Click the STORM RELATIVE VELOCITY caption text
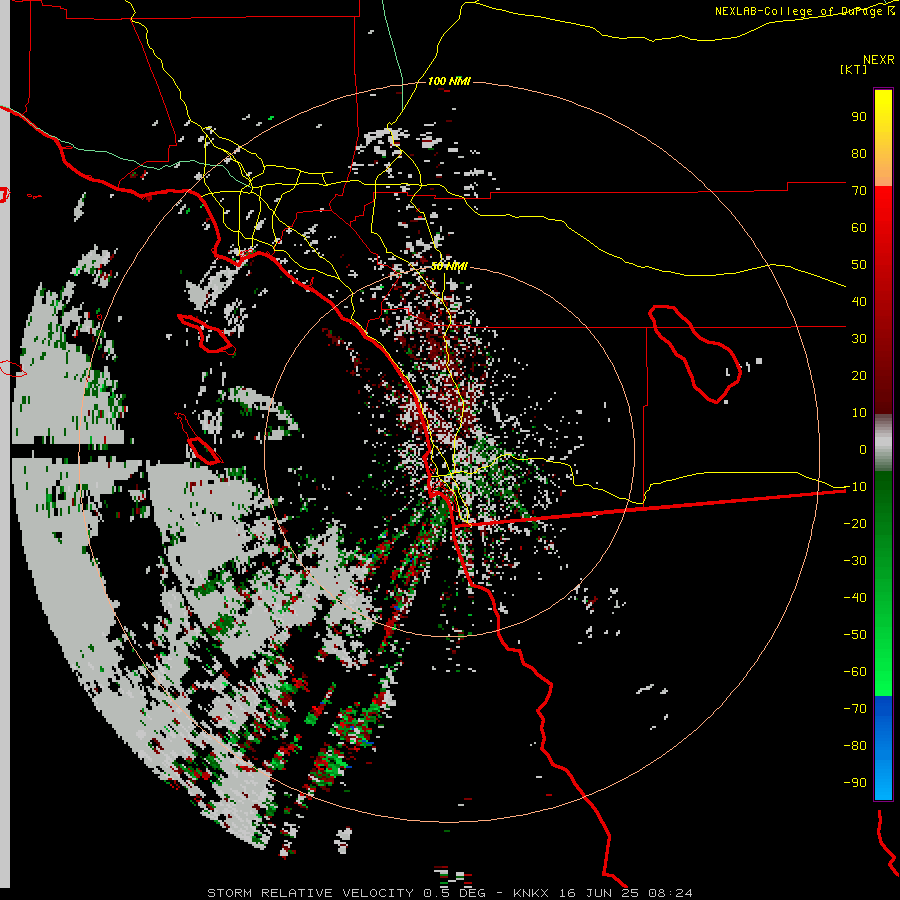This screenshot has width=900, height=900. click(x=310, y=893)
